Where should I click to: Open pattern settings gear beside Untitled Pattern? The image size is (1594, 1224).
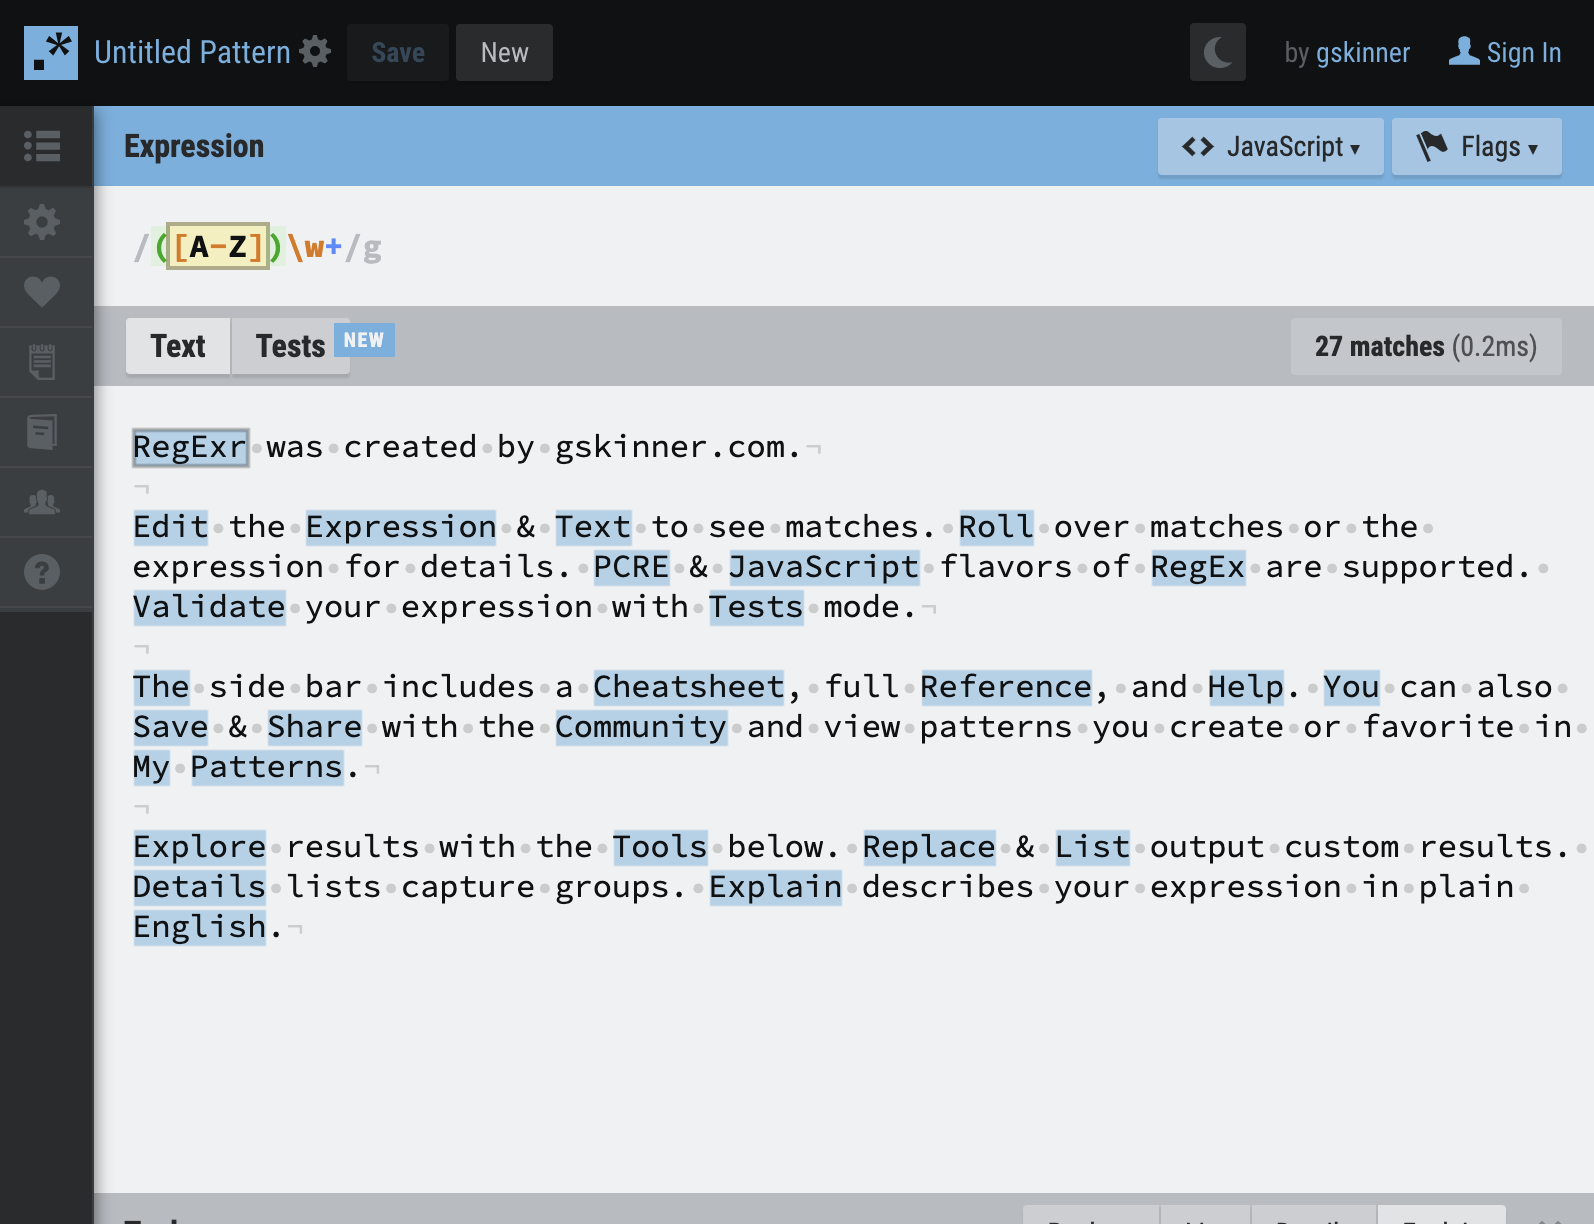click(315, 52)
